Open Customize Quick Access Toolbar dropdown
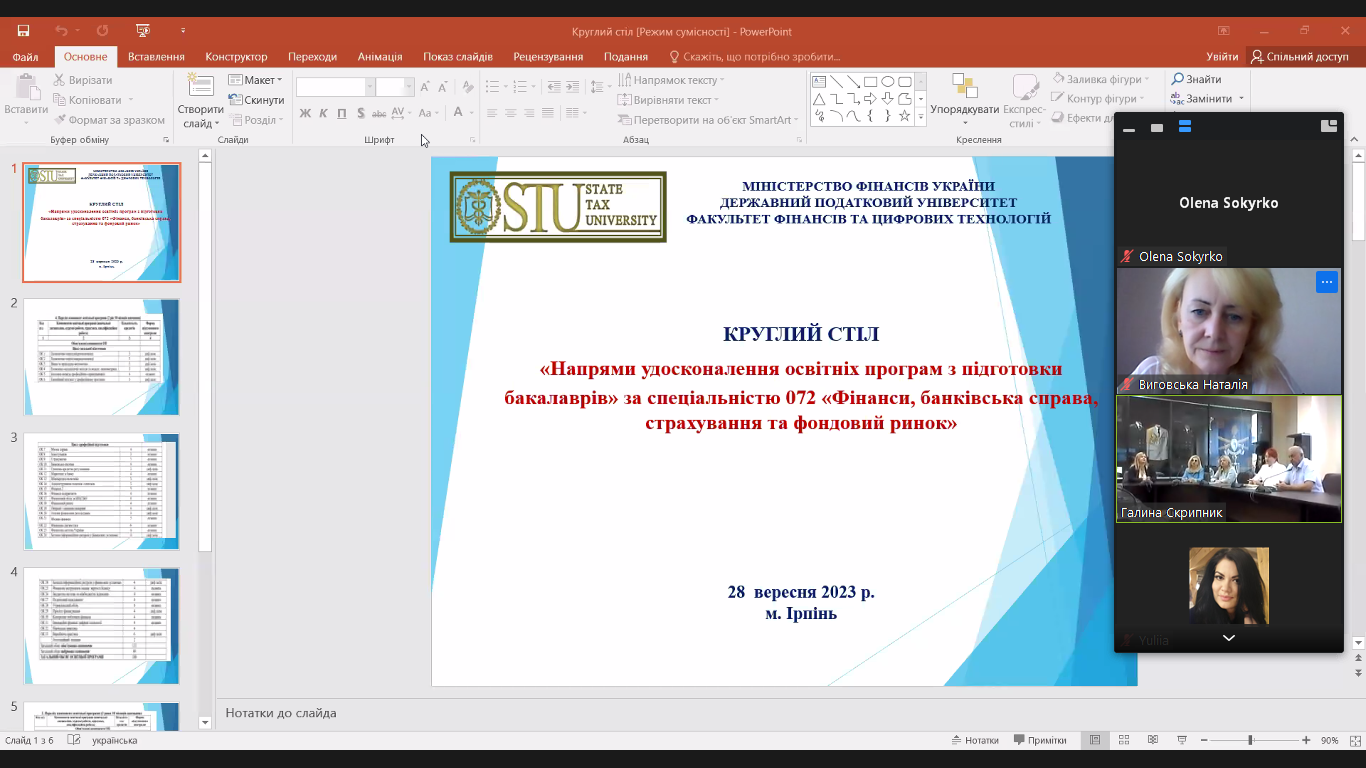 coord(183,31)
